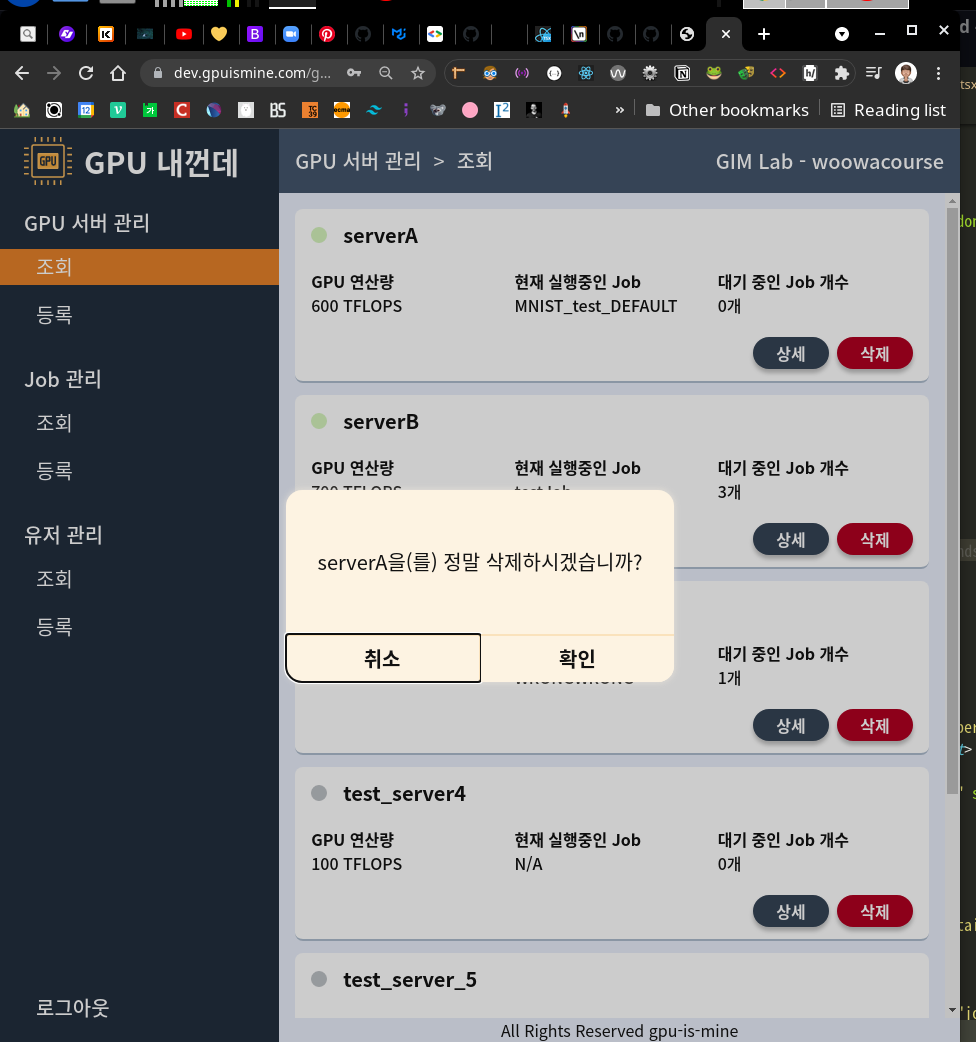This screenshot has height=1042, width=976.
Task: Open the Chrome profile avatar icon
Action: click(x=905, y=73)
